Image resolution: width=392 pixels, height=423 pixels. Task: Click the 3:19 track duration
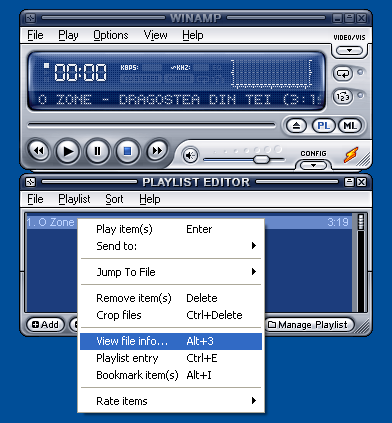338,222
